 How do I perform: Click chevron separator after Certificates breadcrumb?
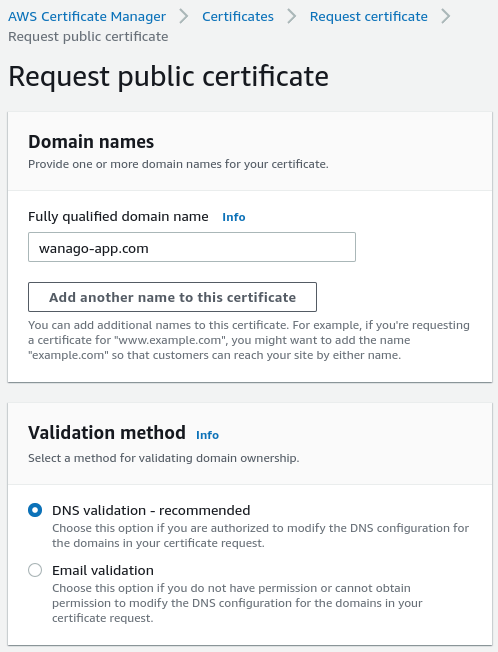pyautogui.click(x=292, y=17)
